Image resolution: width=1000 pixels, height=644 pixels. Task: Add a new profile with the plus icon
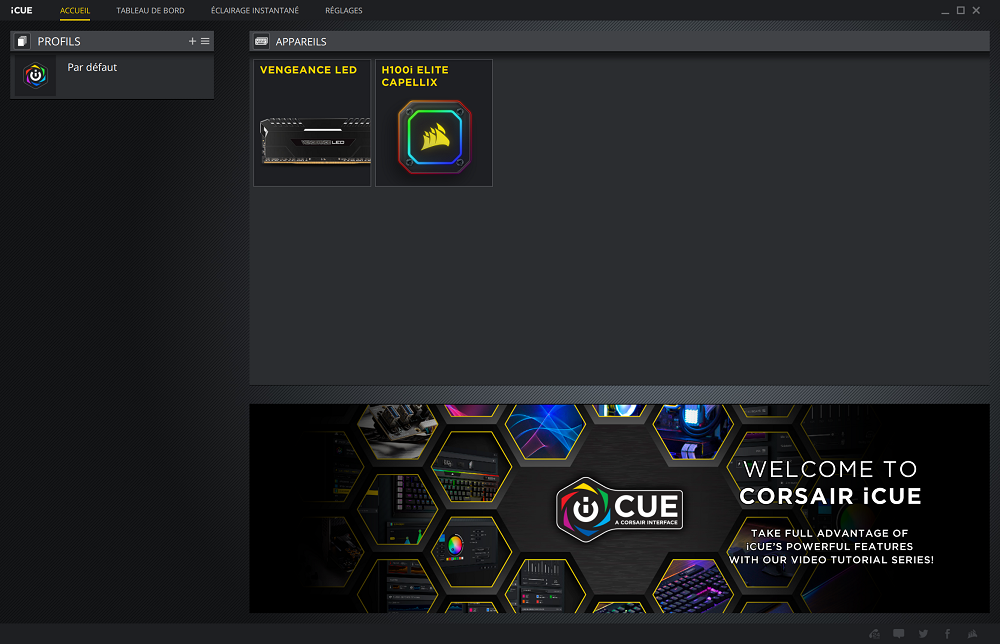click(x=192, y=41)
